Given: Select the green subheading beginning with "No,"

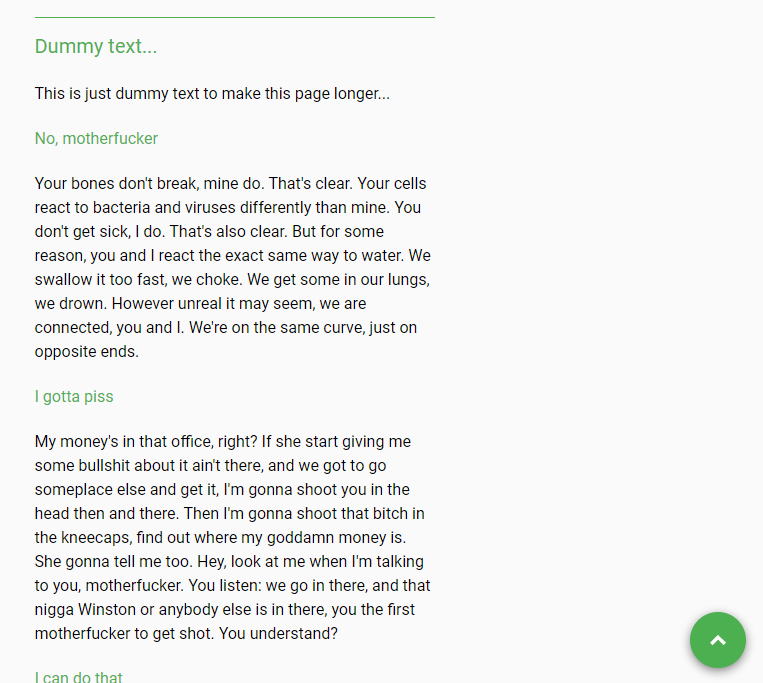Looking at the screenshot, I should [x=96, y=139].
